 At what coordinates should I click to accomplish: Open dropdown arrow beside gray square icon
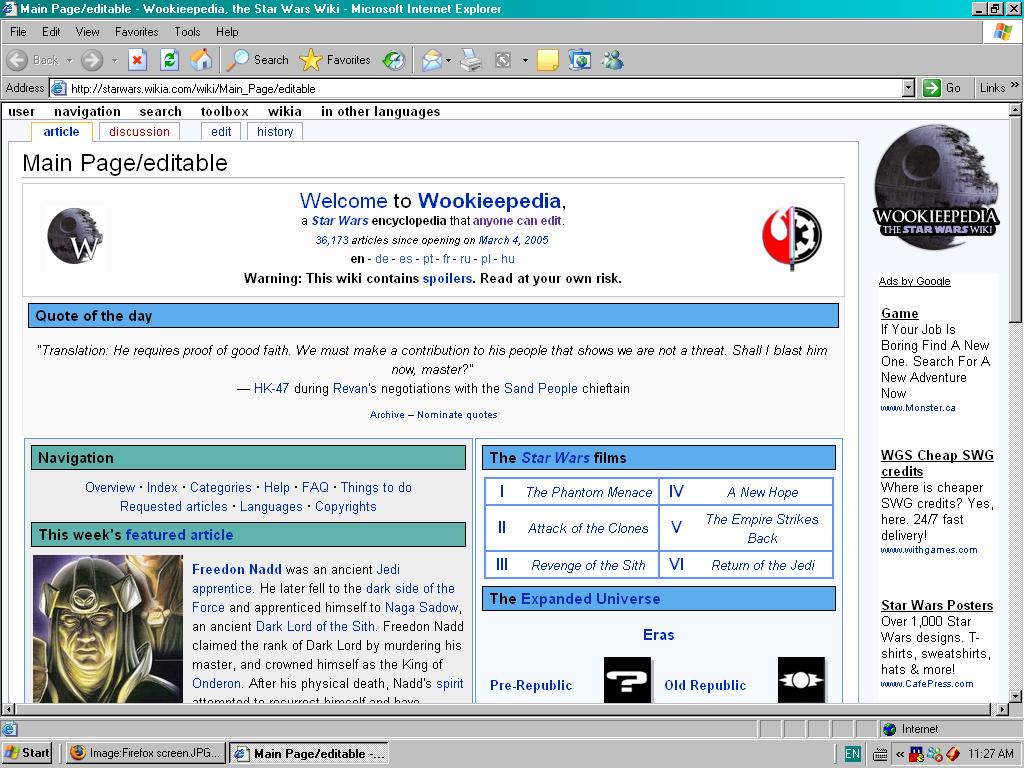525,61
